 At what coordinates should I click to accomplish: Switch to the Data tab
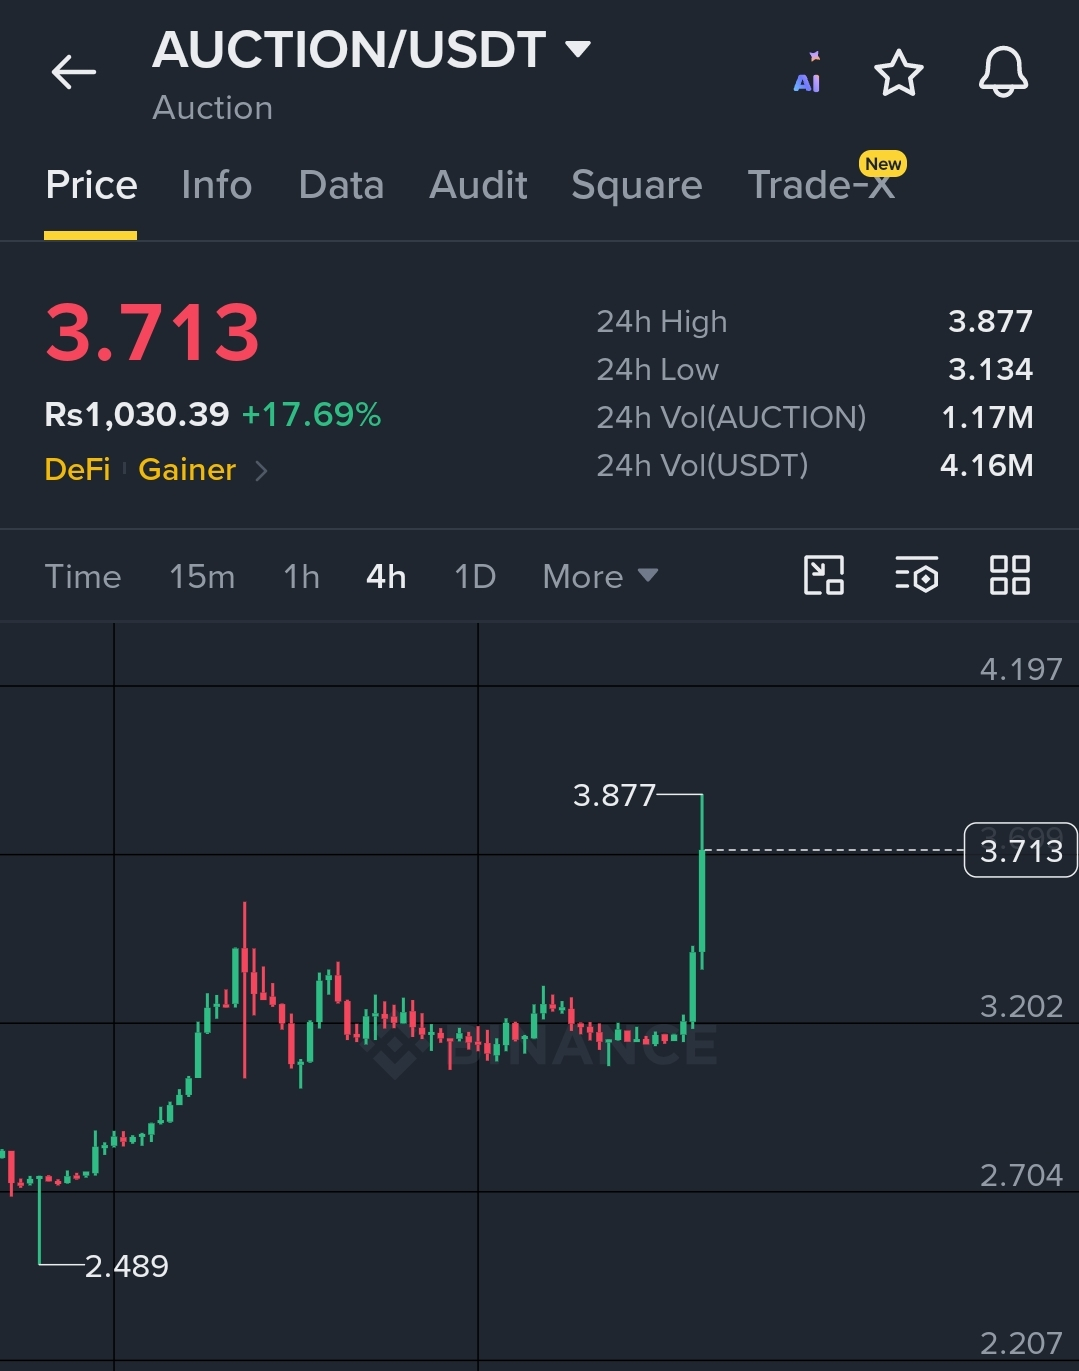pos(341,185)
